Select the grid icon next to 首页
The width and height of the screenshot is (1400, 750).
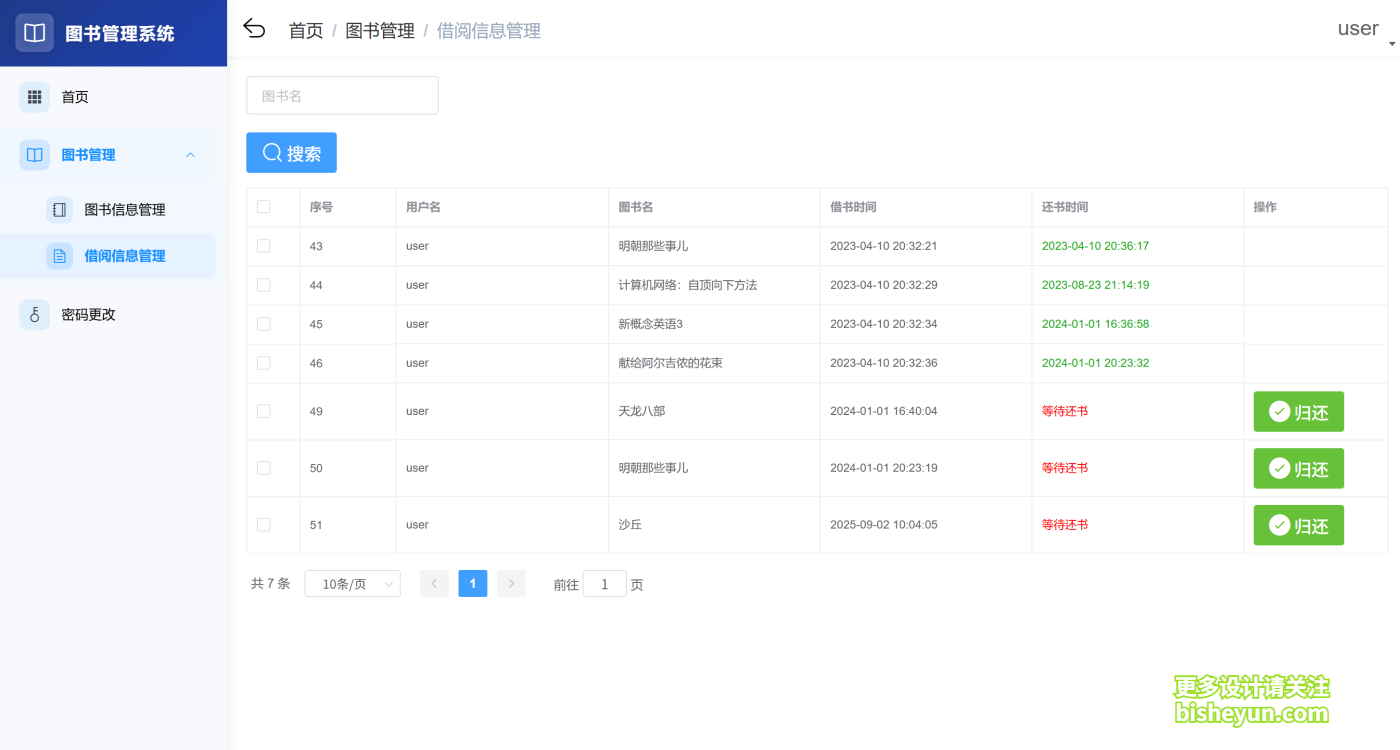click(x=34, y=96)
